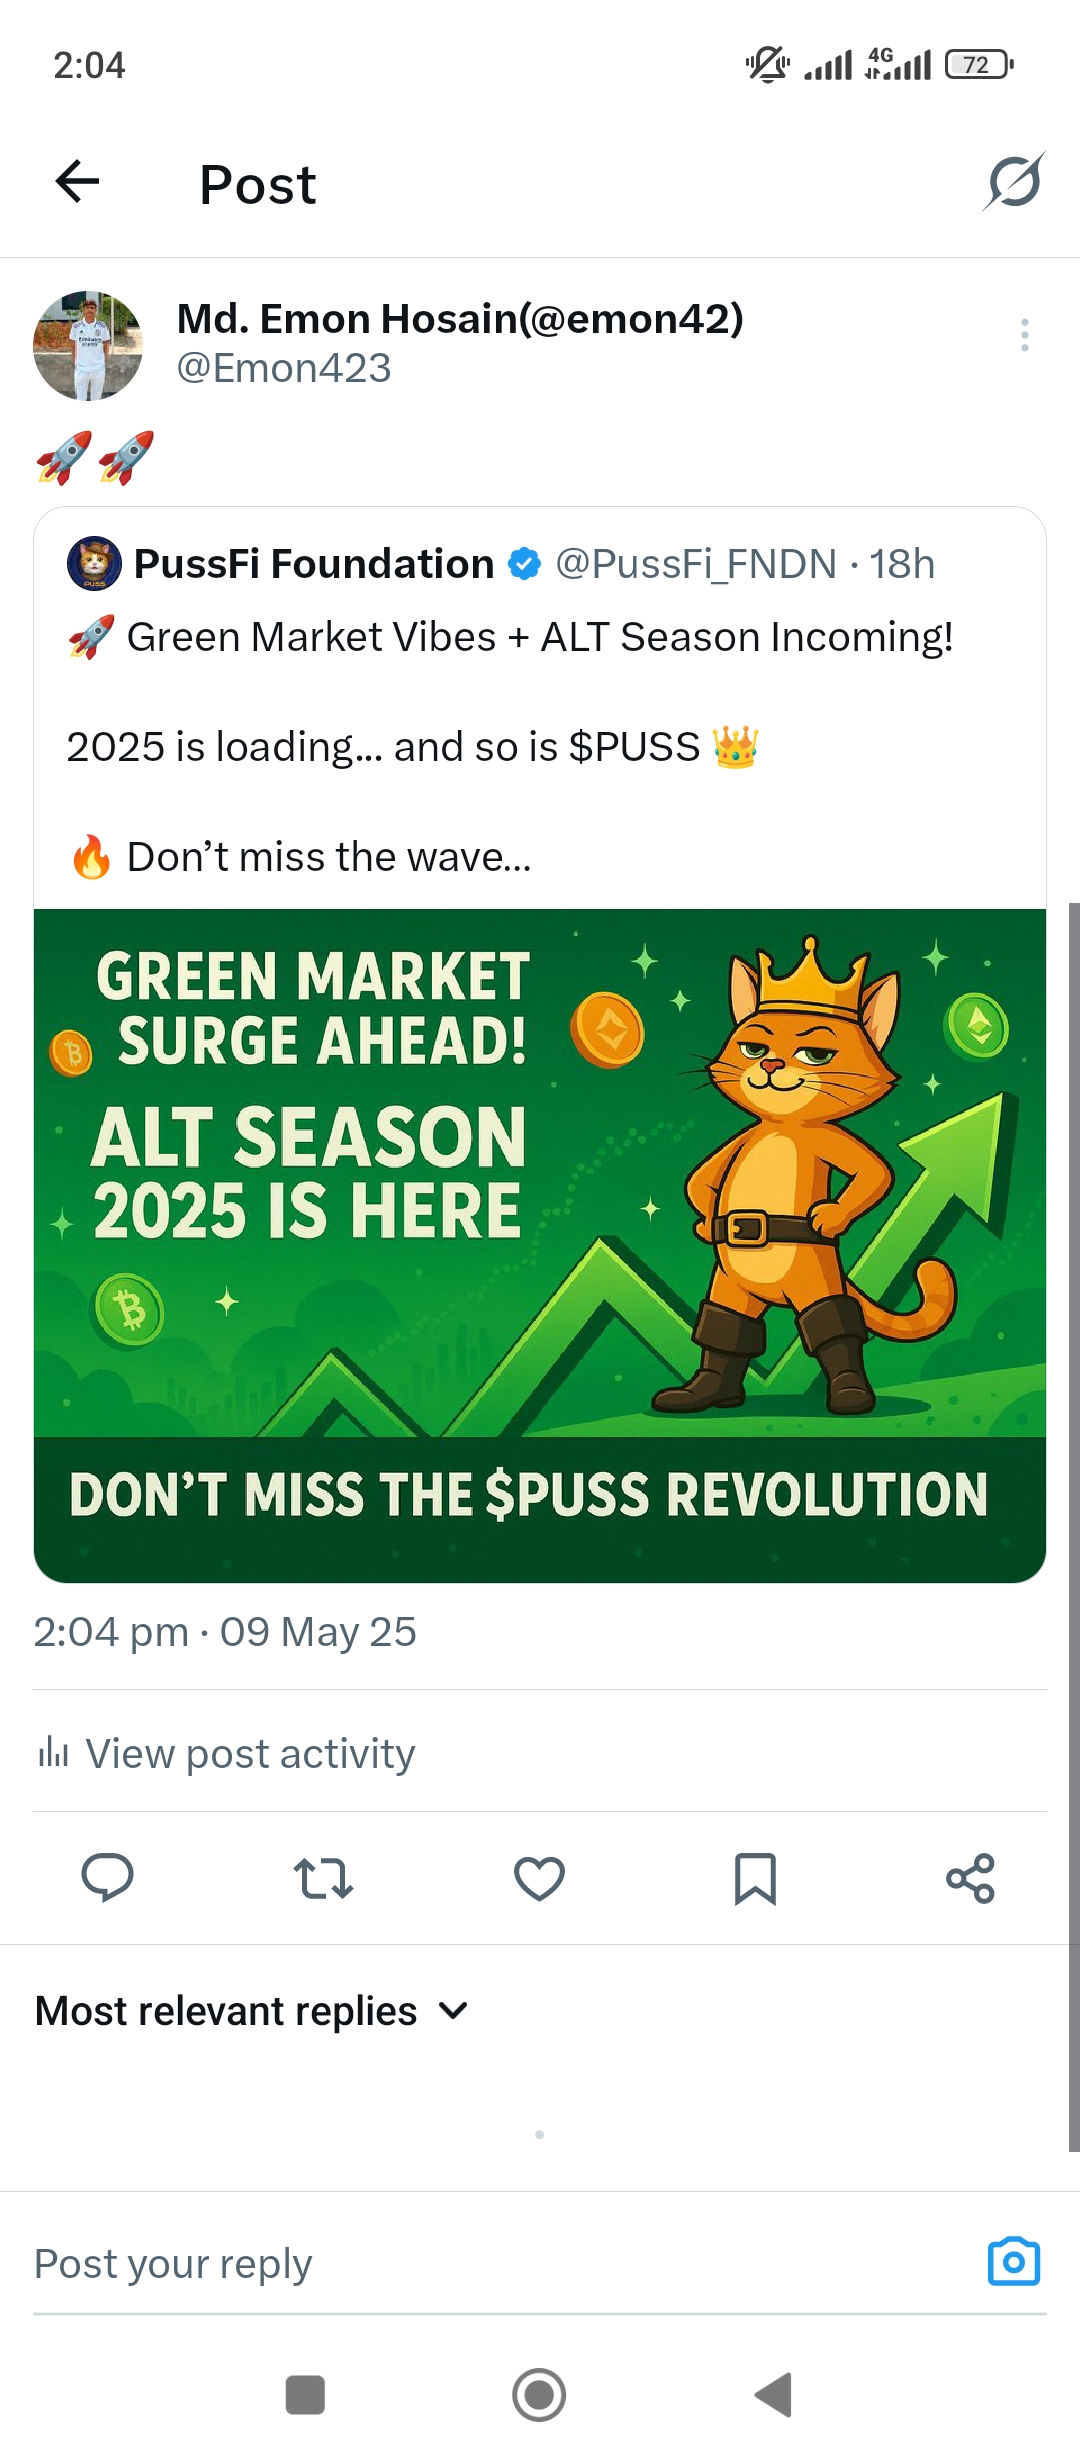
Task: Open the three-dot post options menu
Action: click(x=1025, y=335)
